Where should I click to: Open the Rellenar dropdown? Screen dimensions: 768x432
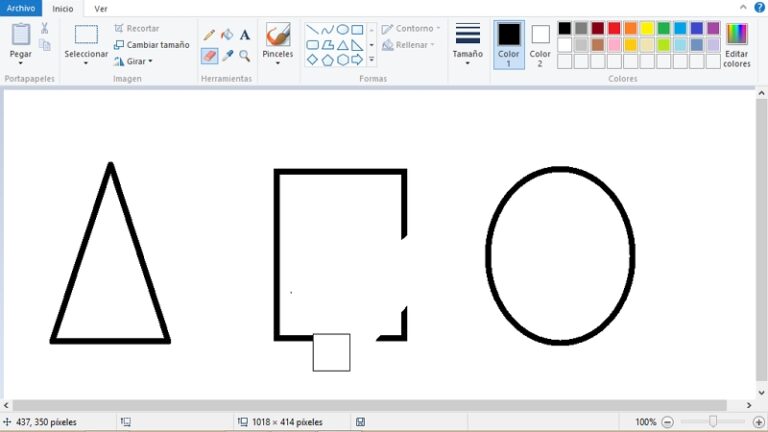click(408, 45)
